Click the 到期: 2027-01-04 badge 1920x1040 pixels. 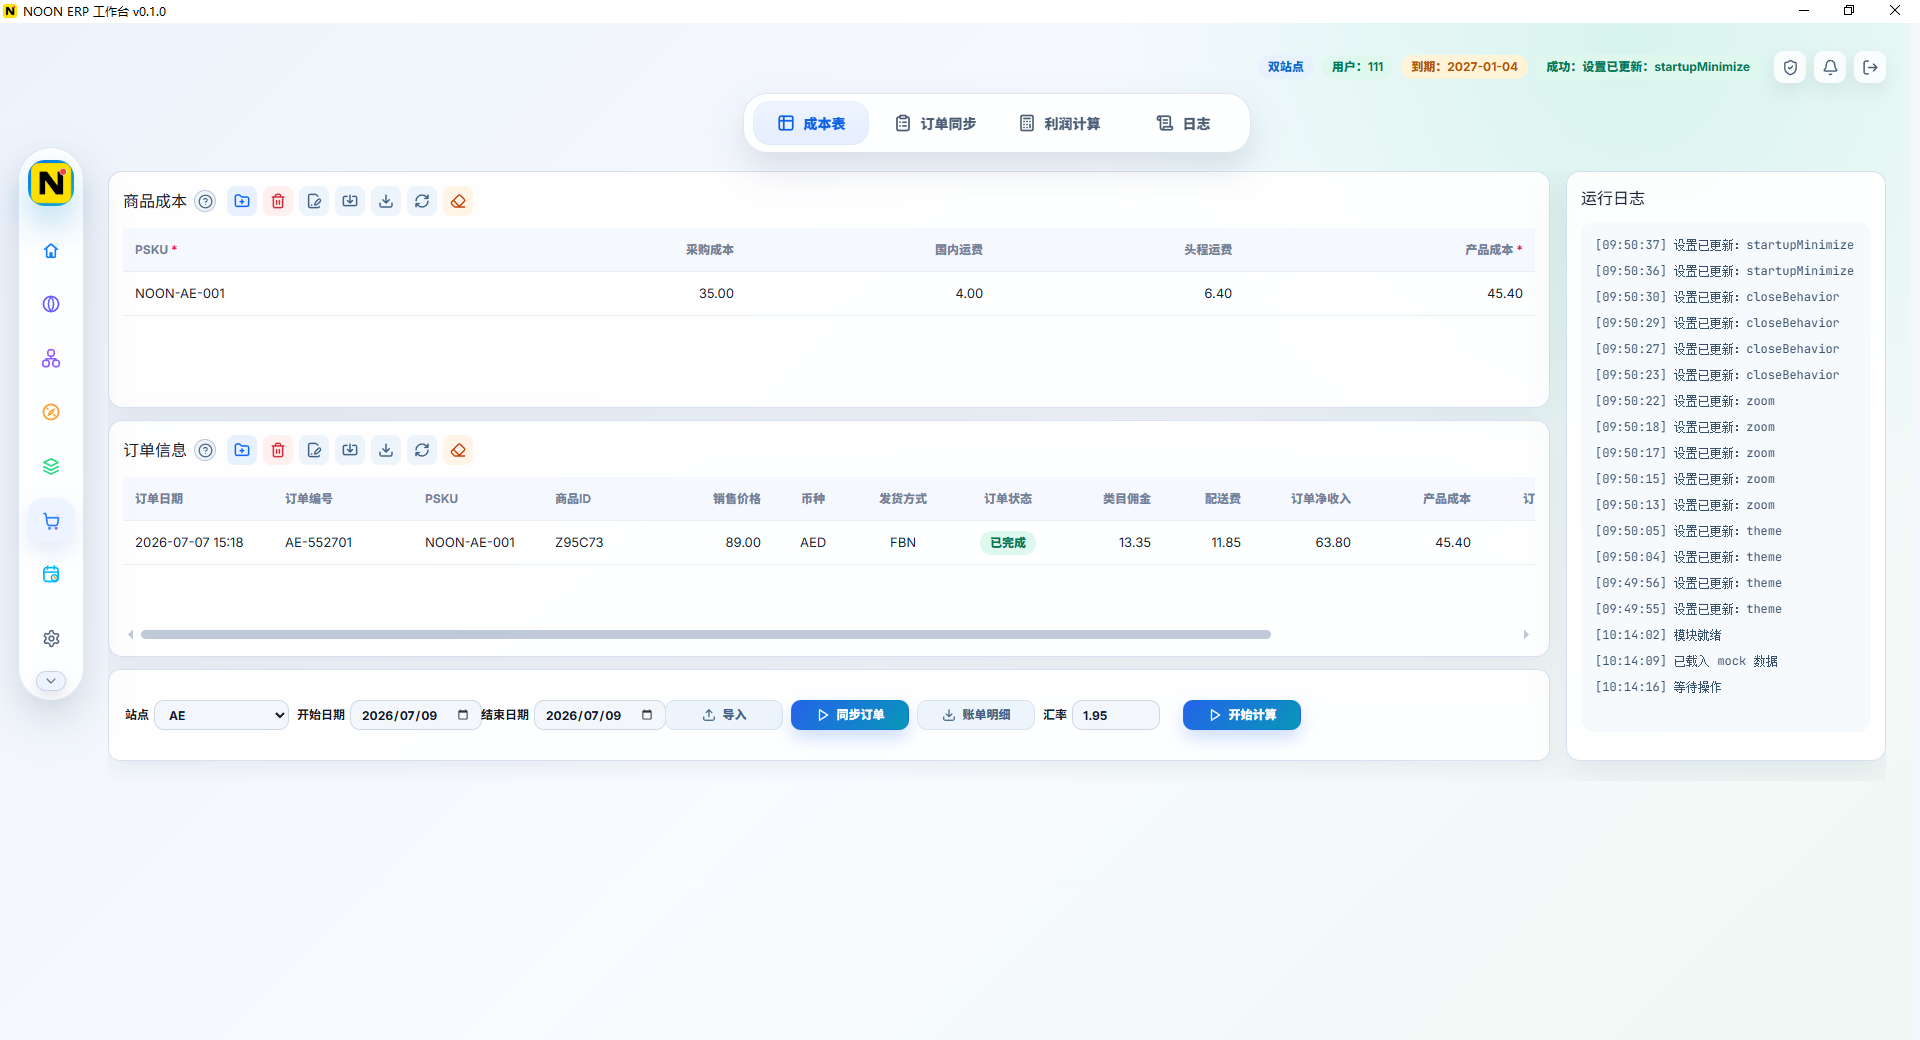tap(1464, 67)
